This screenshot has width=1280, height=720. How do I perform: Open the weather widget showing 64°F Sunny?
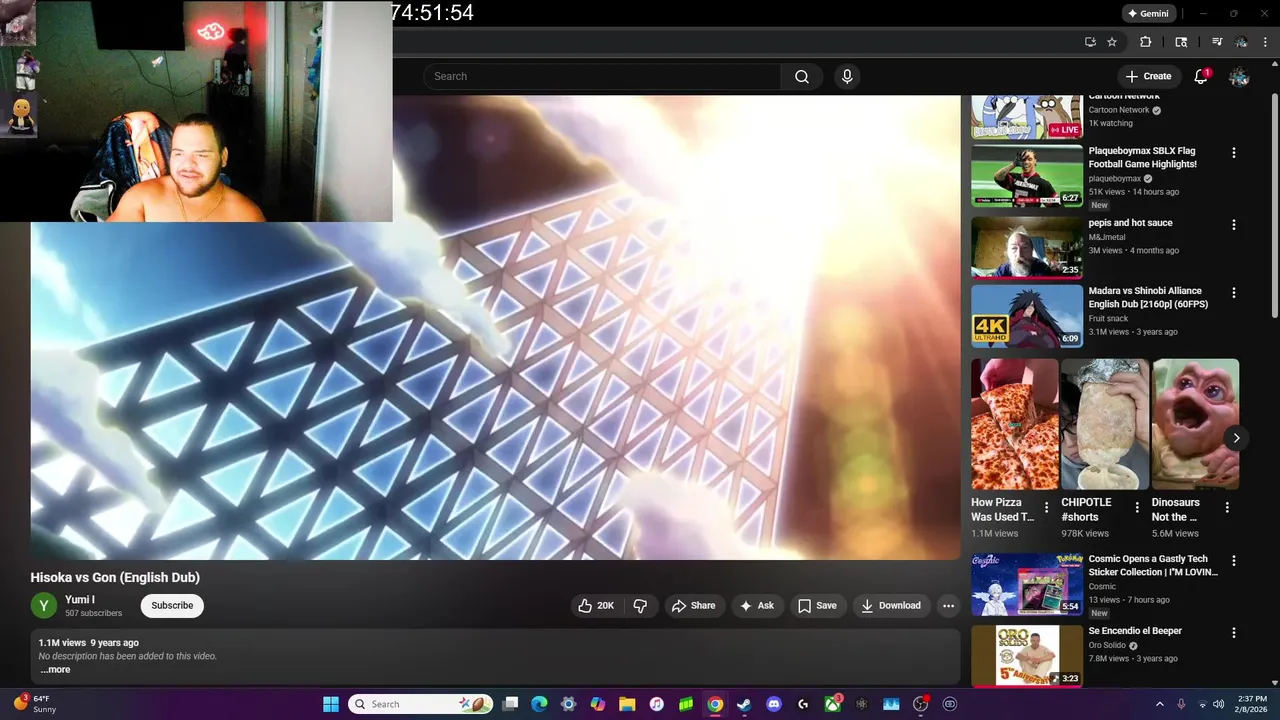pyautogui.click(x=36, y=704)
